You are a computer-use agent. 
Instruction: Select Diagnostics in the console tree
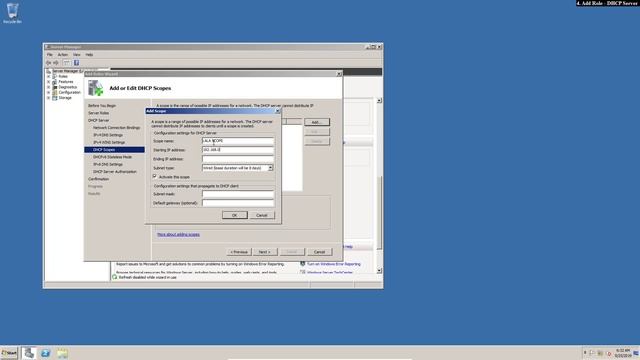pos(67,87)
